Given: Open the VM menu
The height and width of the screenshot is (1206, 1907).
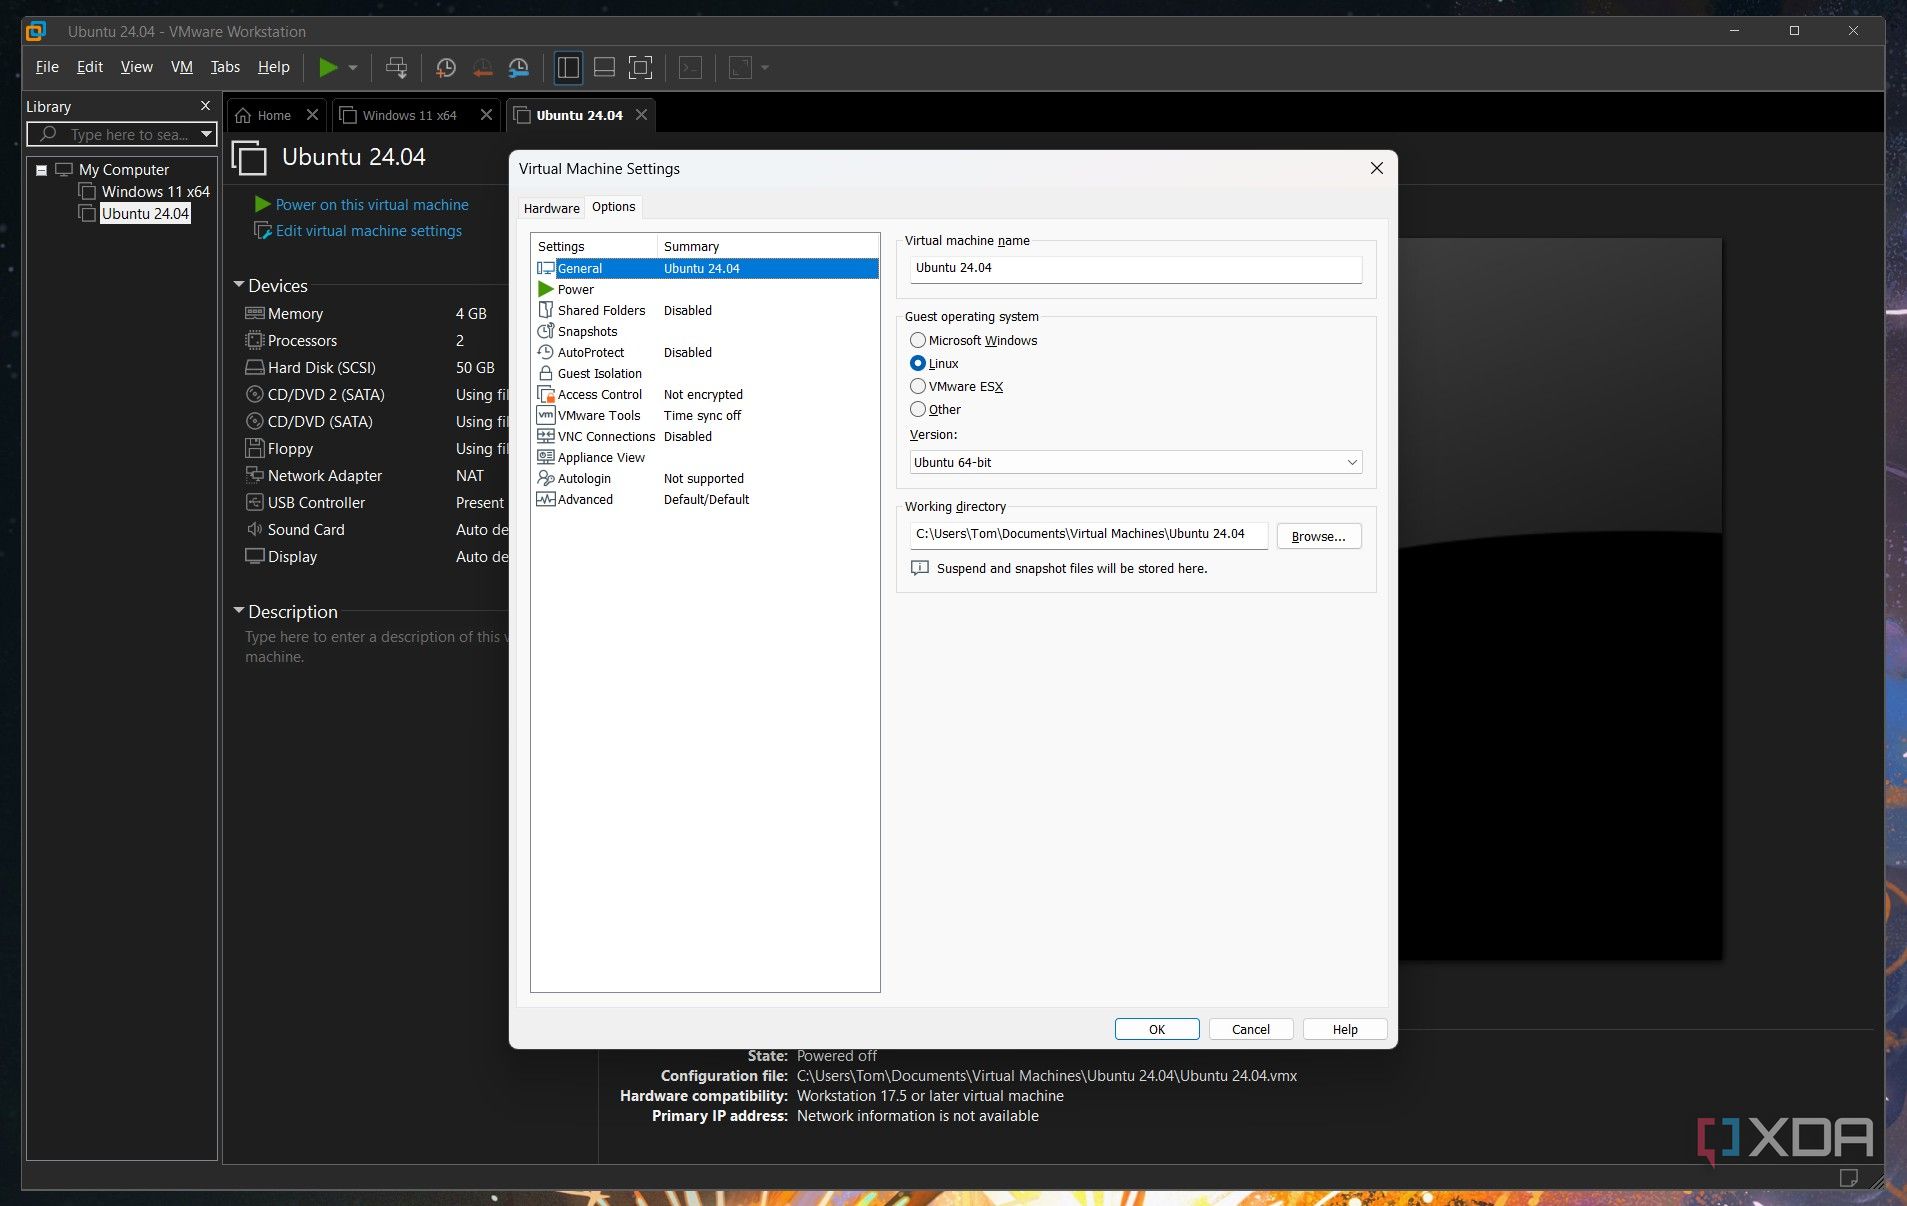Looking at the screenshot, I should coord(181,67).
